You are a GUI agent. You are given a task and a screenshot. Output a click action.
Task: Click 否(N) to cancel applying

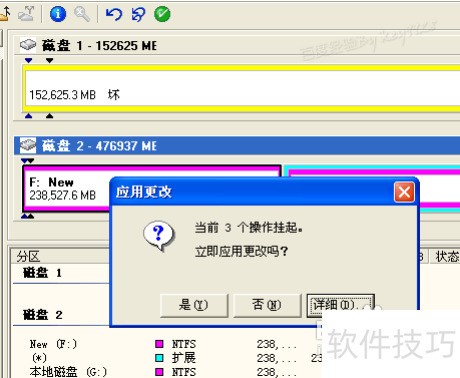267,305
